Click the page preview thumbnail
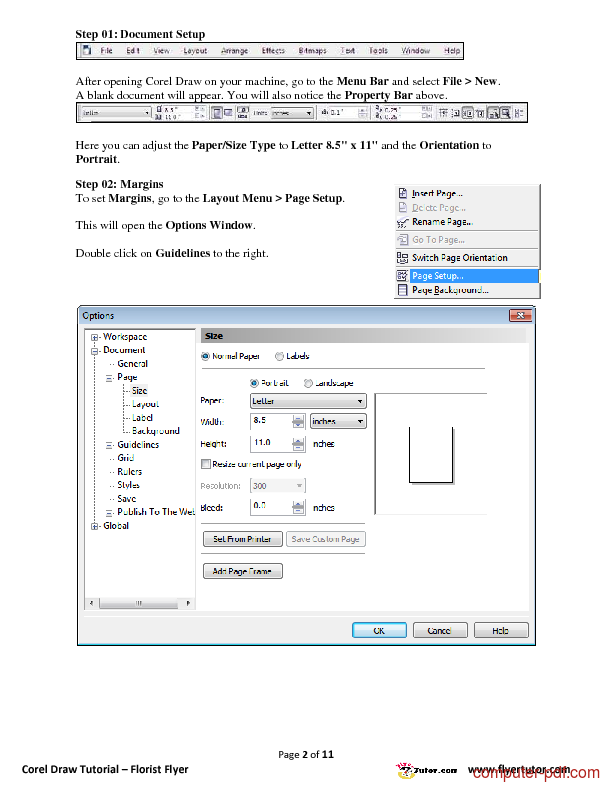Viewport: 612px width, 792px height. pos(431,455)
